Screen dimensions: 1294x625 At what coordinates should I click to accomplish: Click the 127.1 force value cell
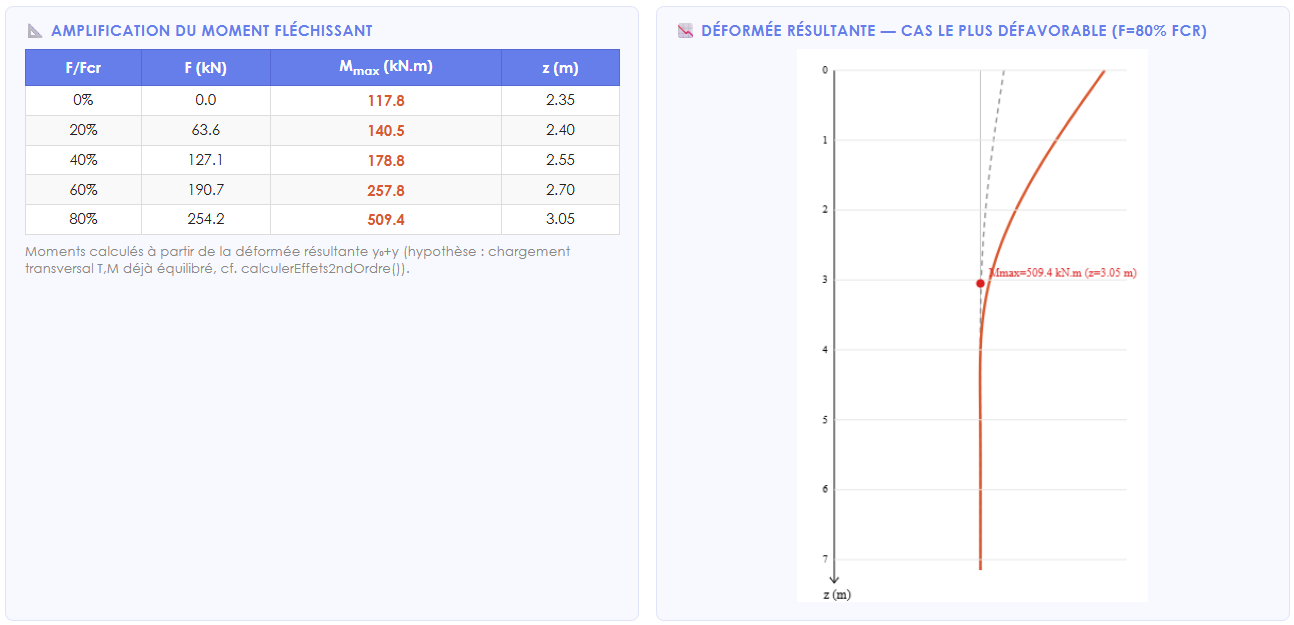point(206,160)
